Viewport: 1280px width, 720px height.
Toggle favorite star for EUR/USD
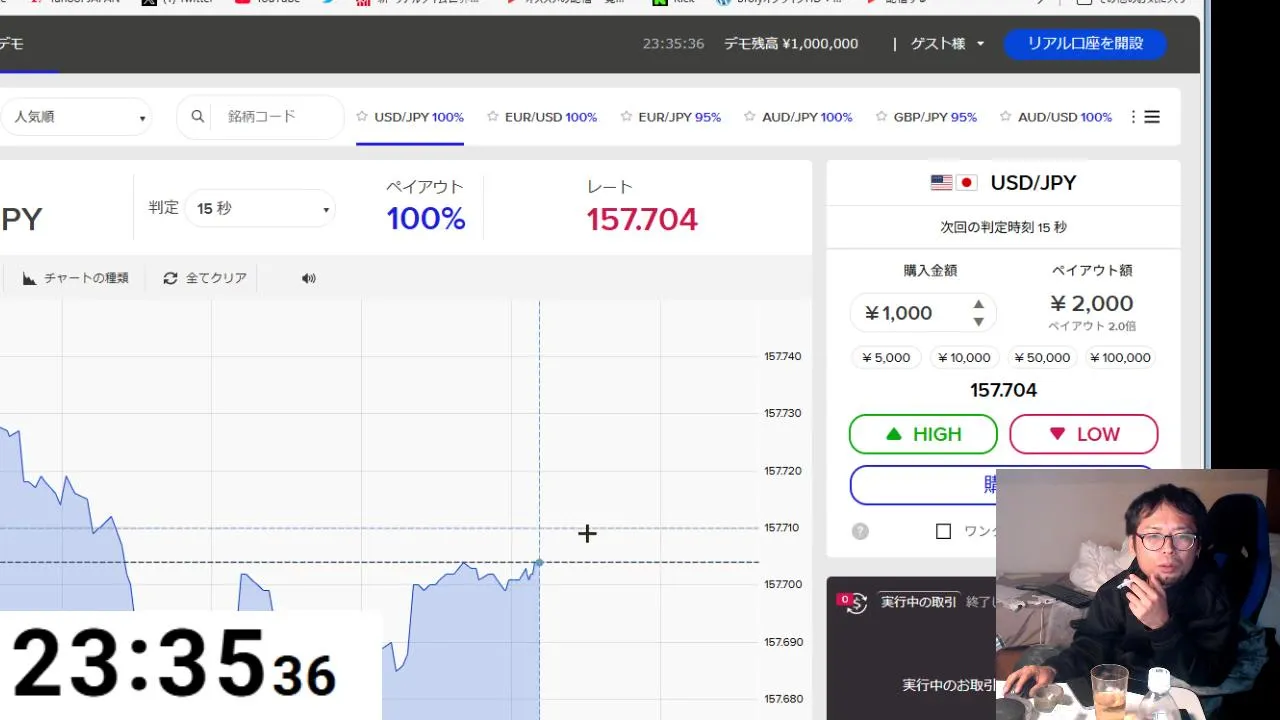493,117
